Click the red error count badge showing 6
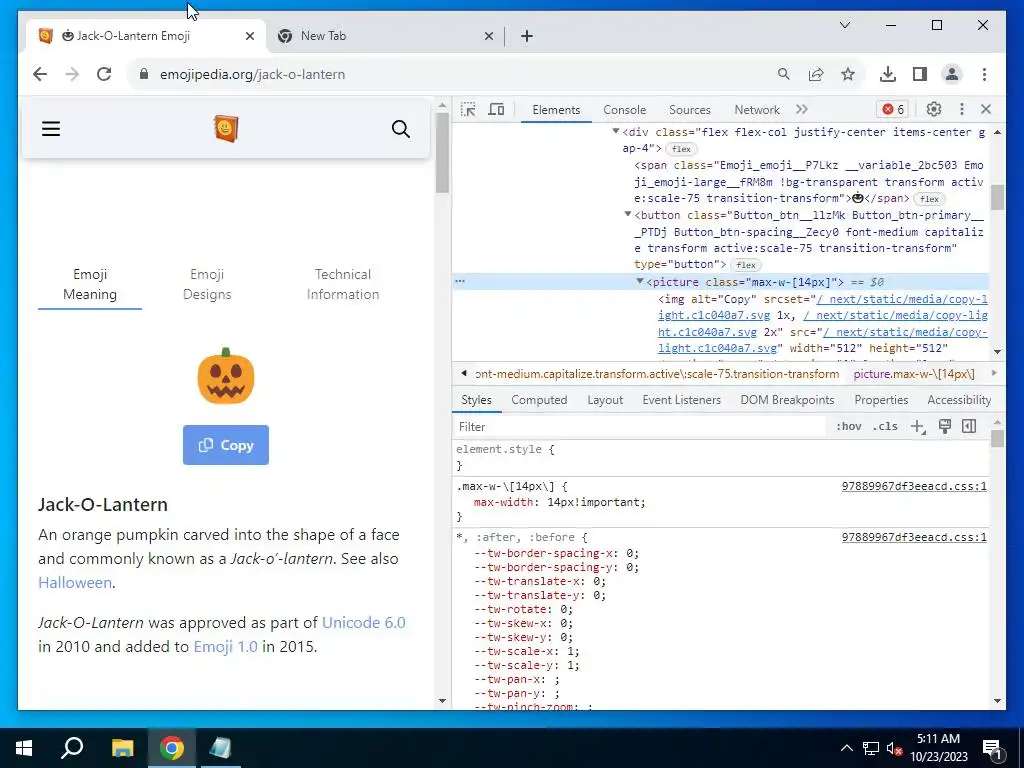This screenshot has width=1024, height=768. coord(893,109)
